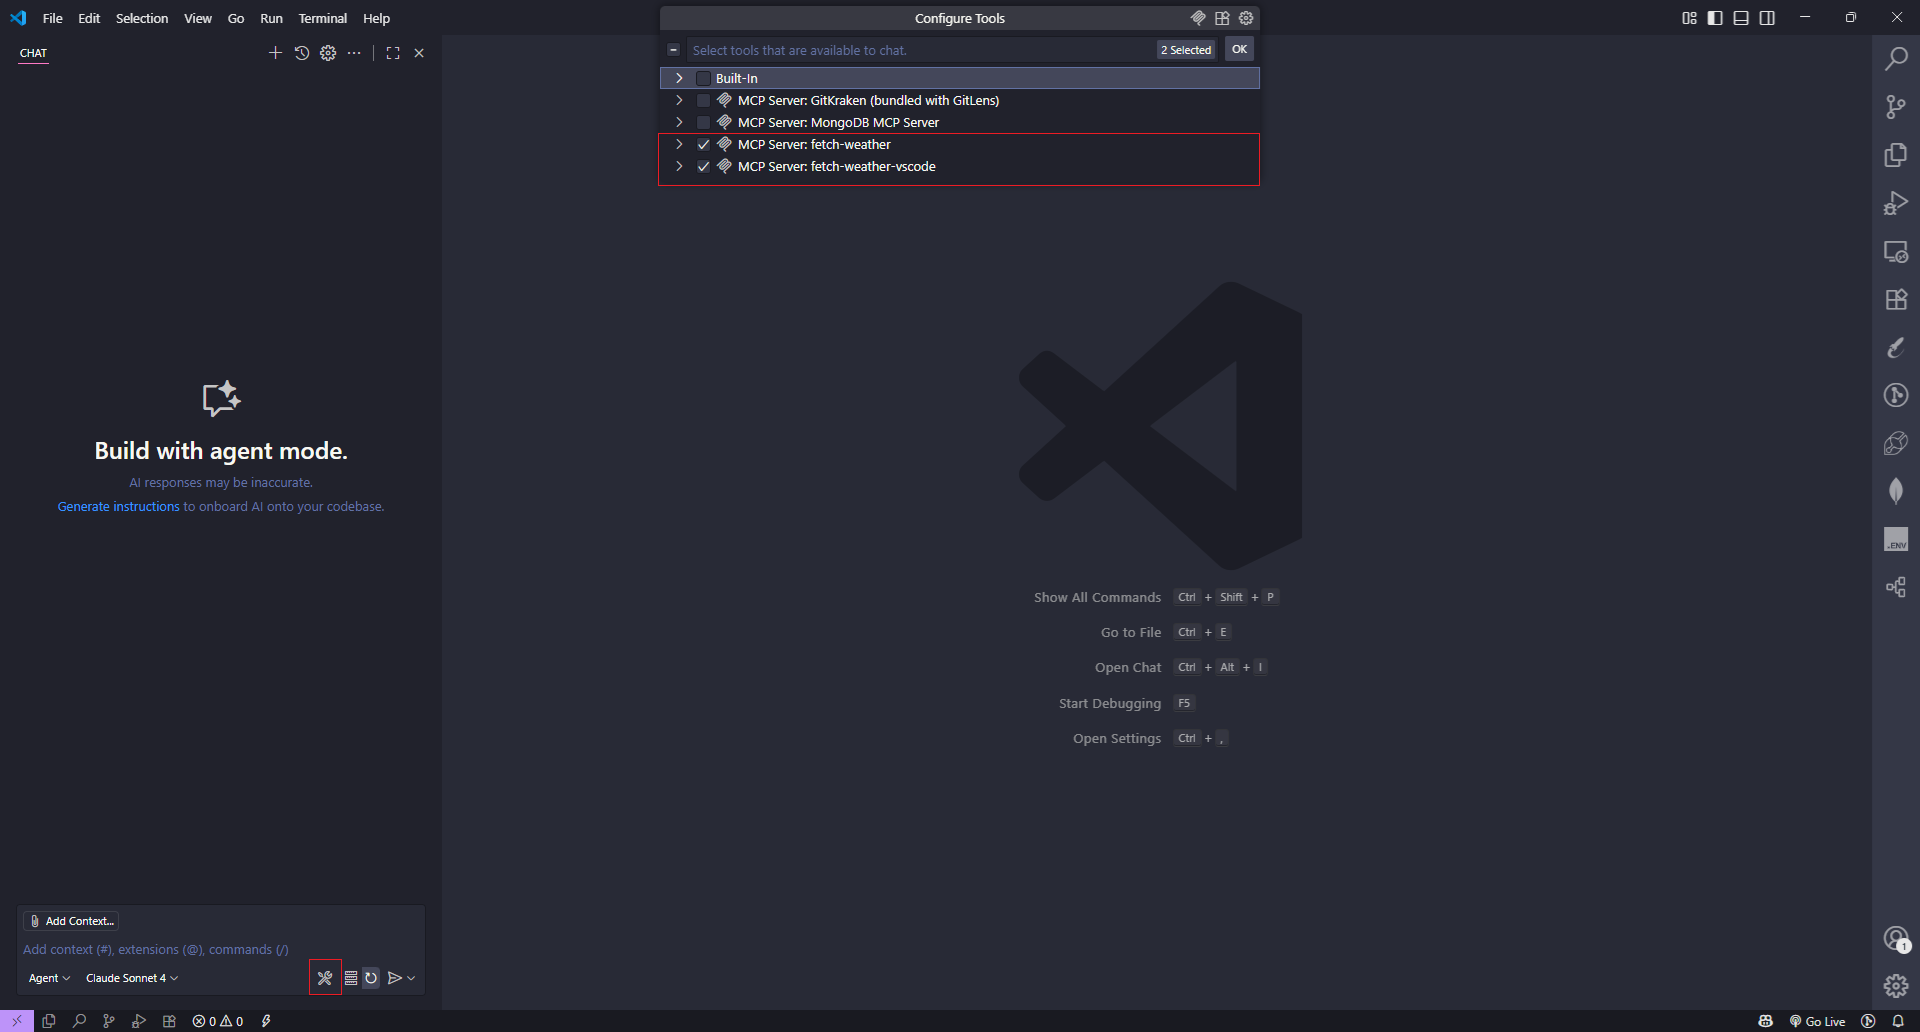This screenshot has height=1032, width=1920.
Task: Open Extensions view in activity bar
Action: point(1896,299)
